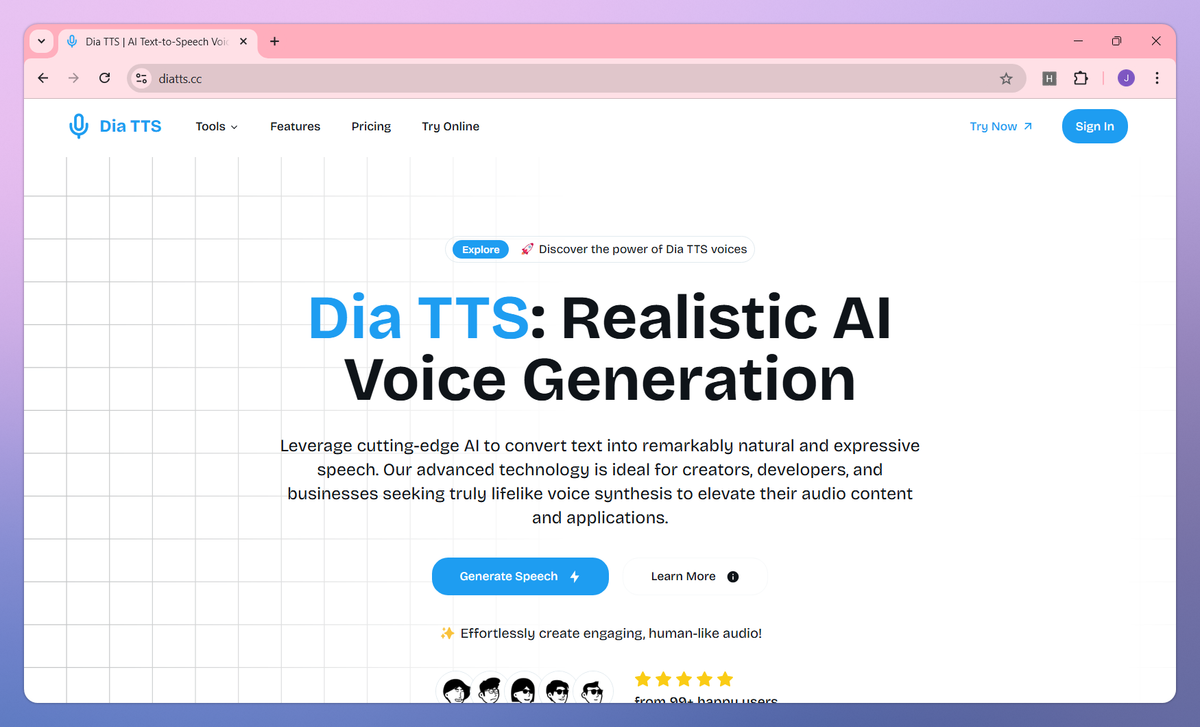Click the Learn More button
Image resolution: width=1200 pixels, height=727 pixels.
[695, 576]
